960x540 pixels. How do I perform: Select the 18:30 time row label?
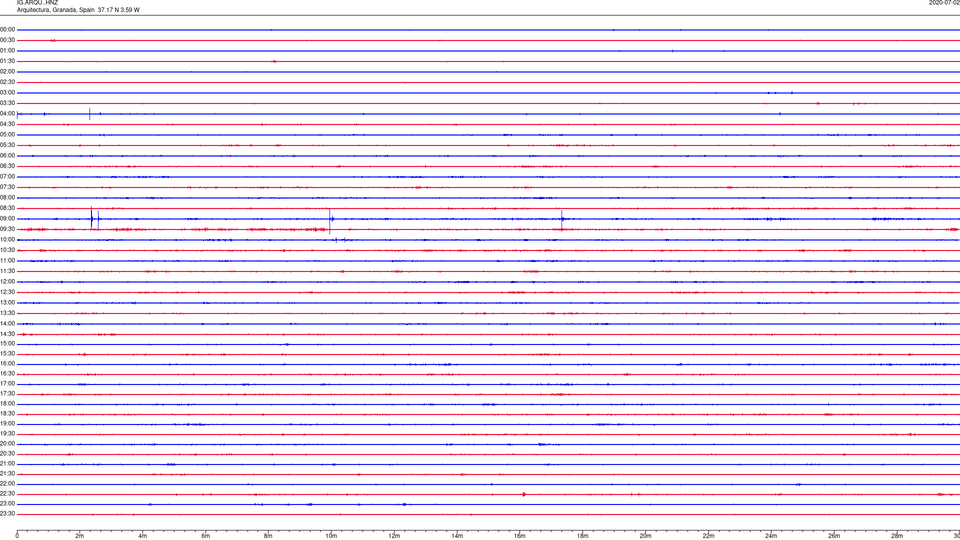pyautogui.click(x=7, y=414)
